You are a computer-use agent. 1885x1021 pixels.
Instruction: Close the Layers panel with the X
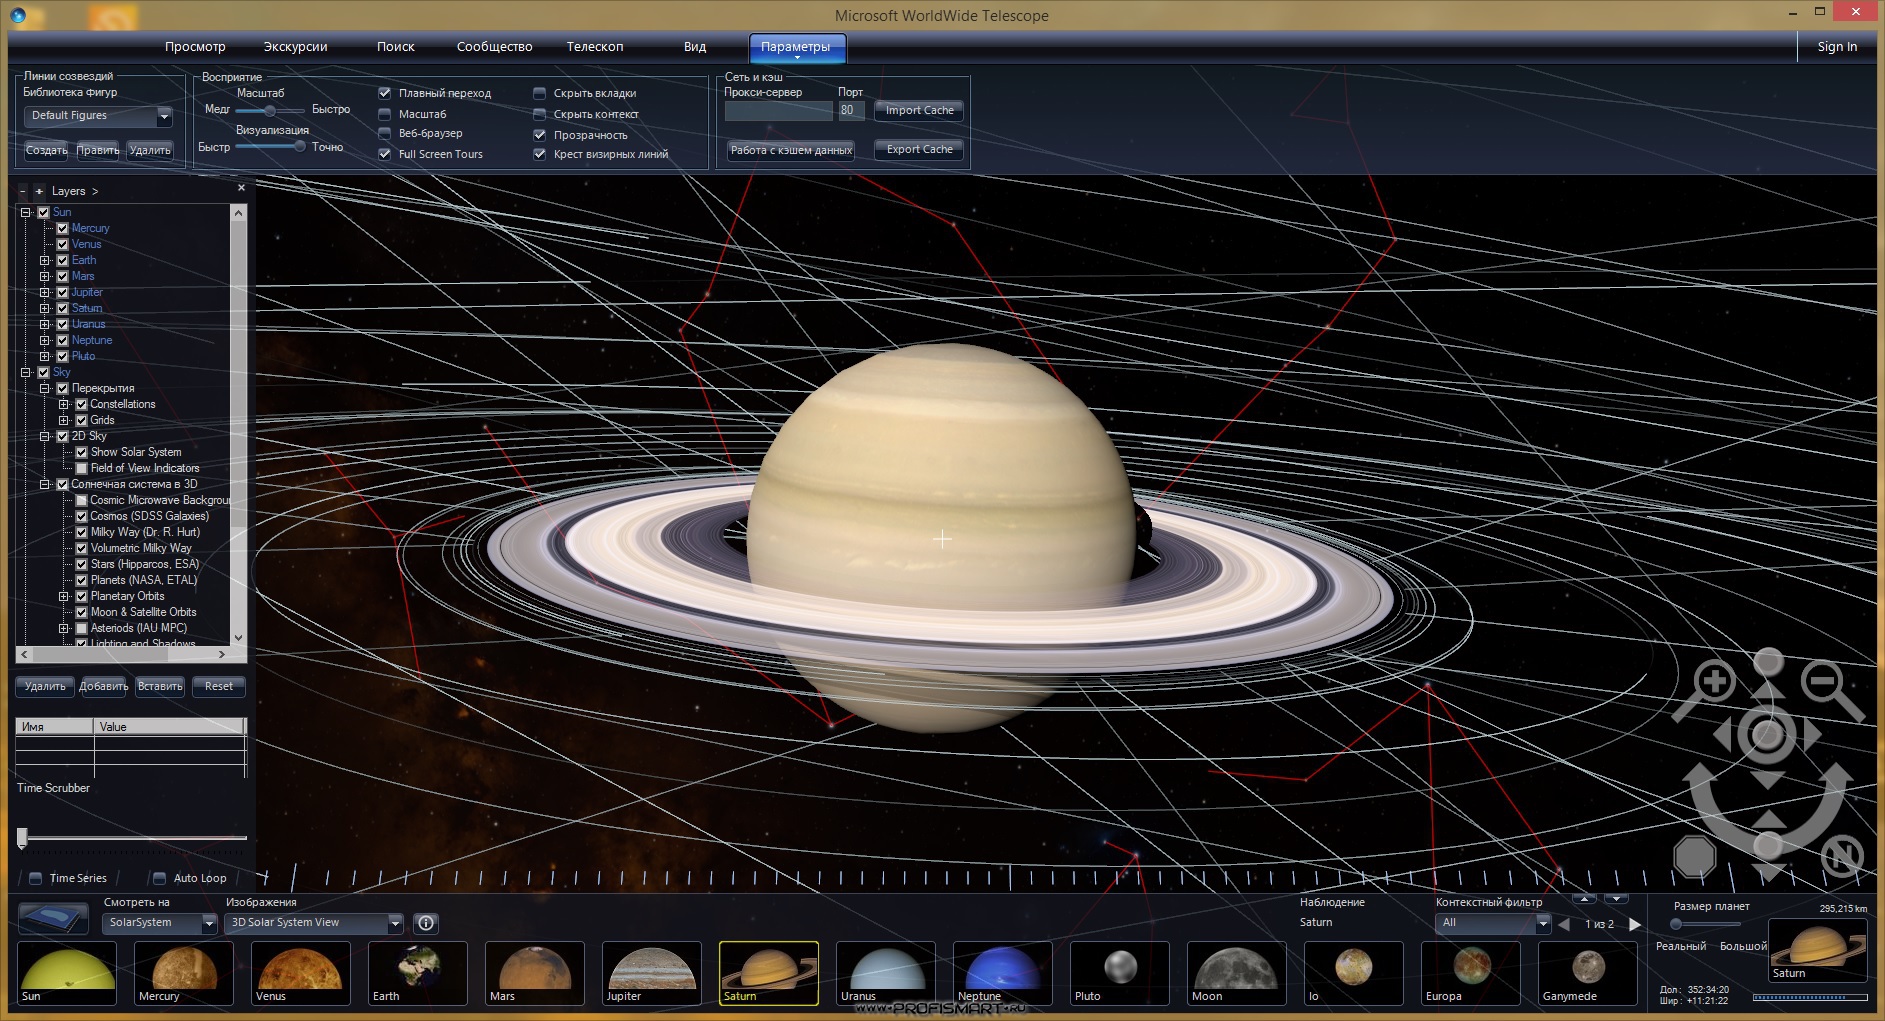tap(241, 188)
